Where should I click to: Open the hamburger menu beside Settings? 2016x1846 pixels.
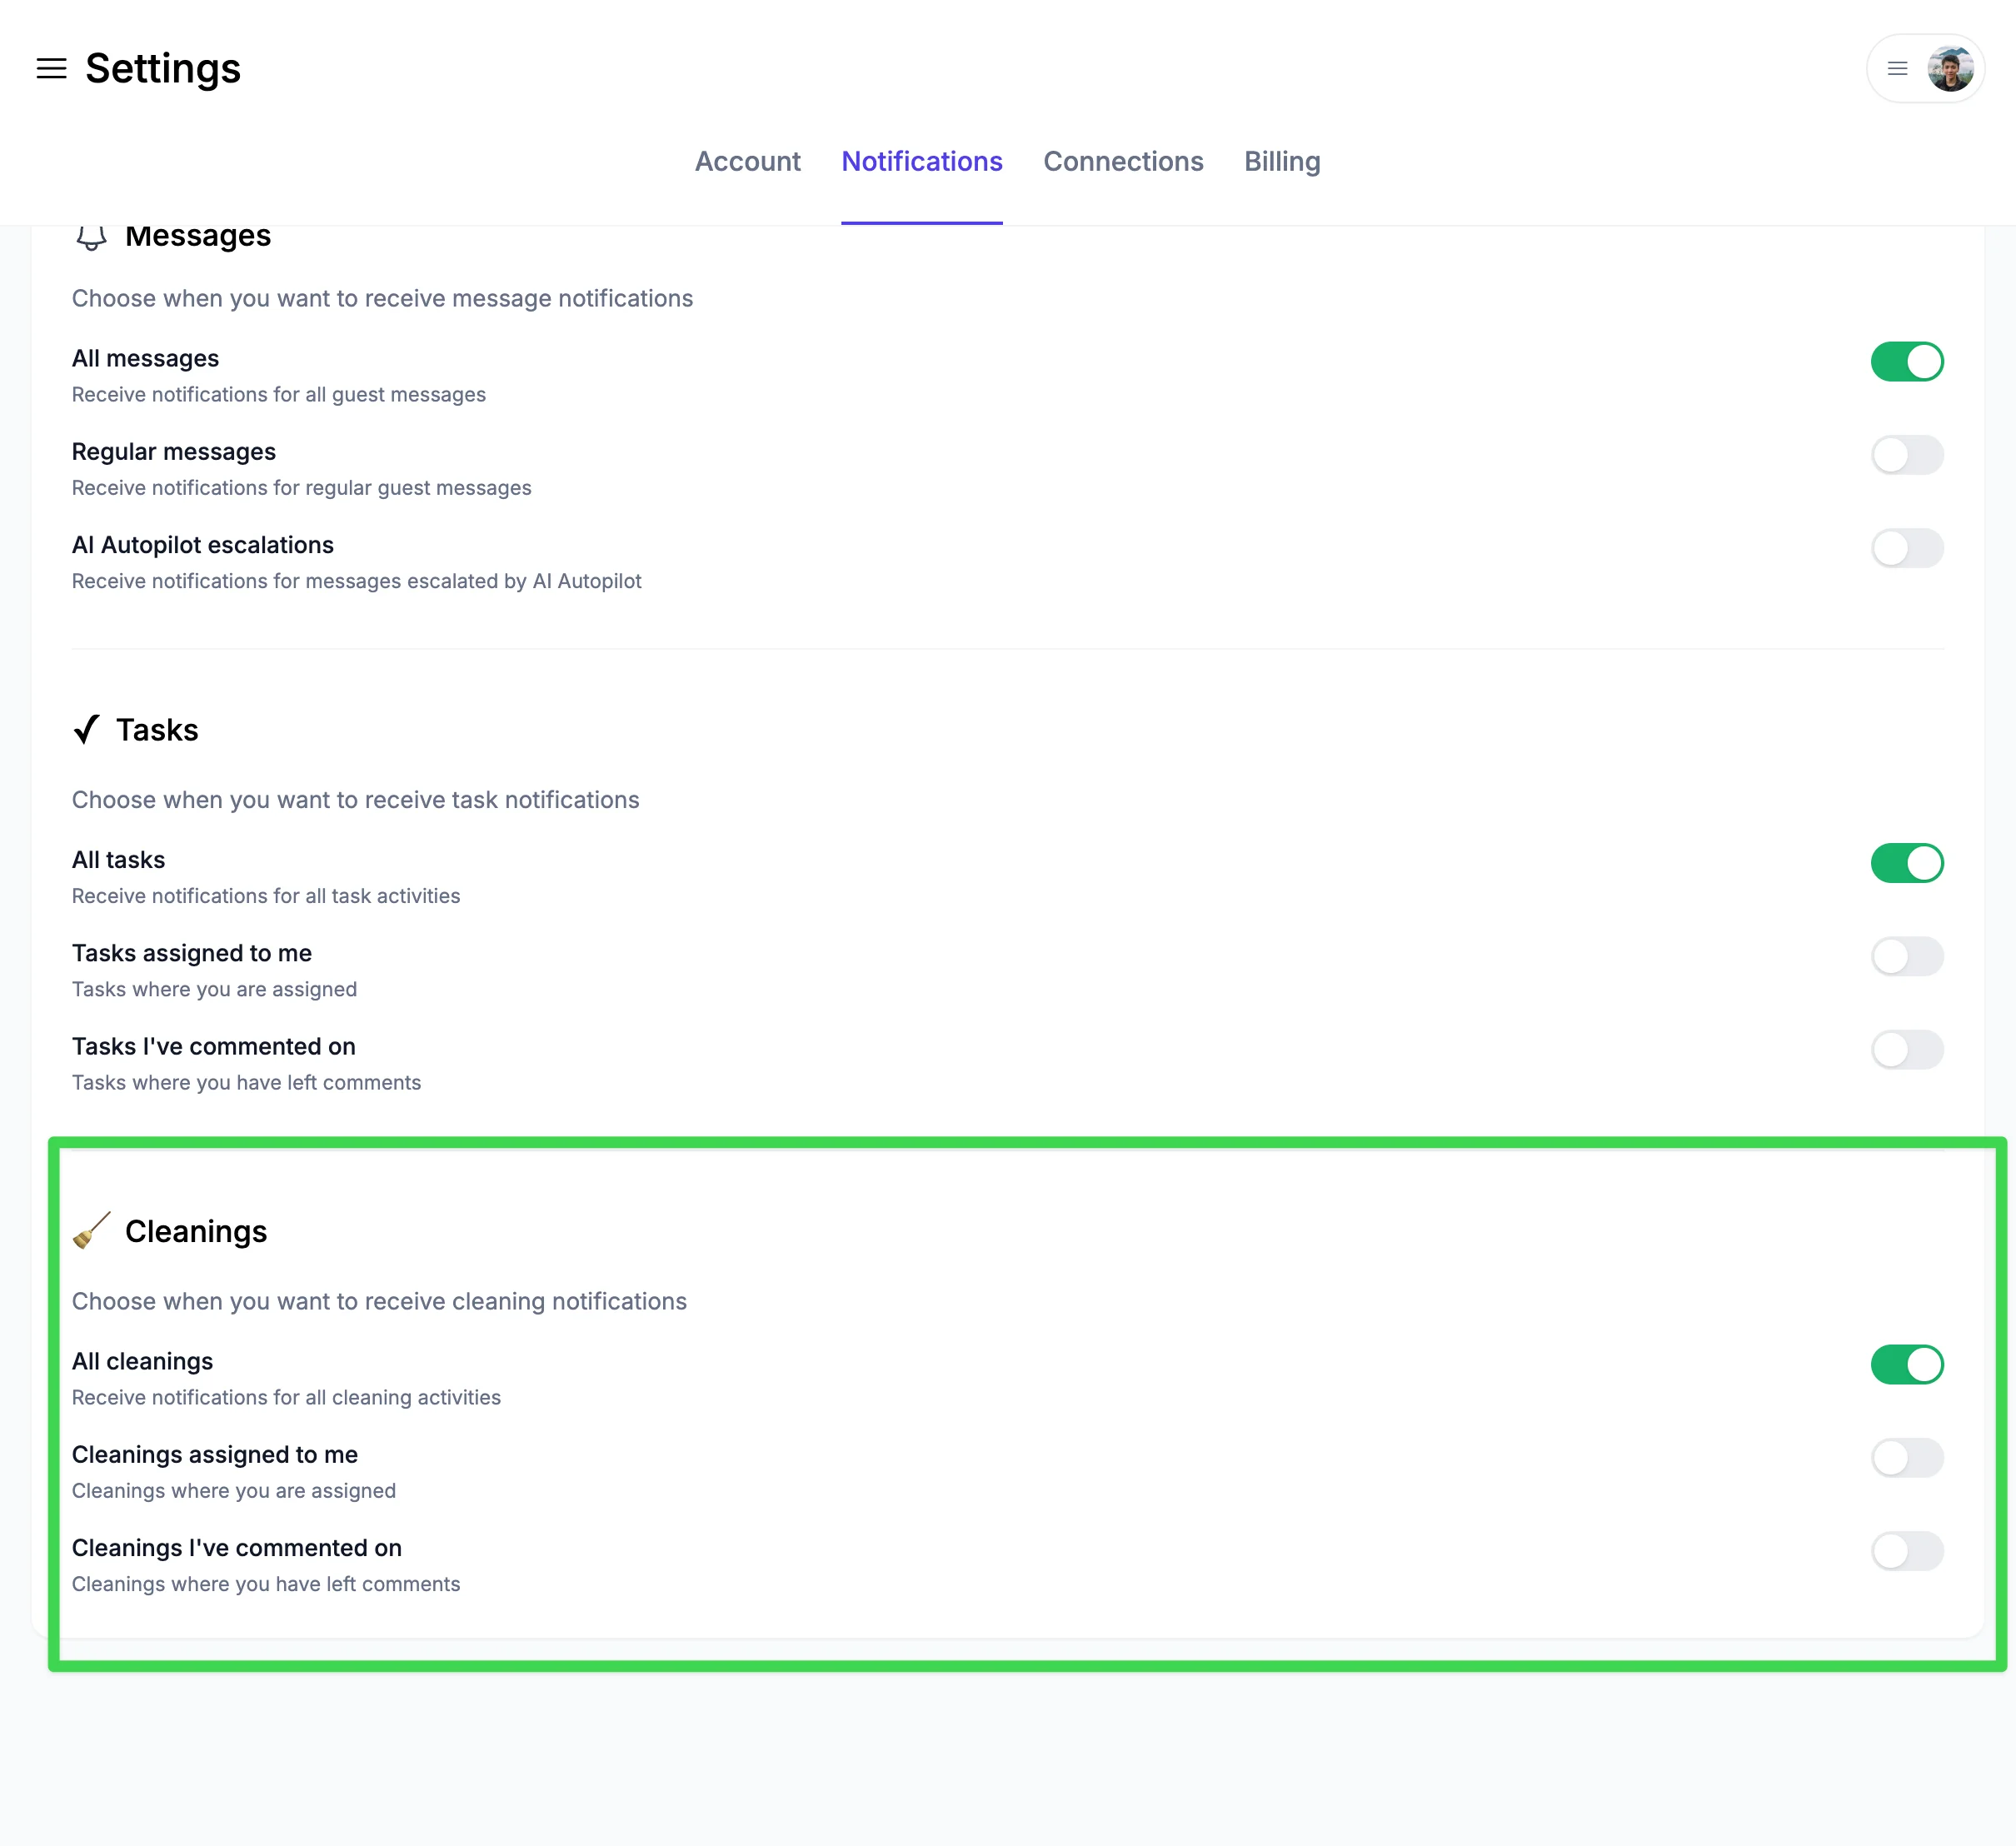[51, 69]
